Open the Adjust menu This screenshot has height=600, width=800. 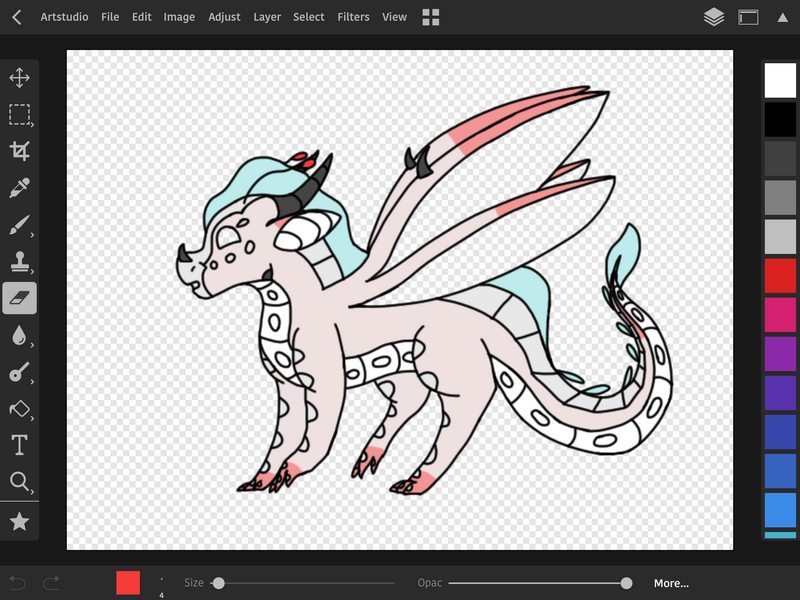point(224,17)
